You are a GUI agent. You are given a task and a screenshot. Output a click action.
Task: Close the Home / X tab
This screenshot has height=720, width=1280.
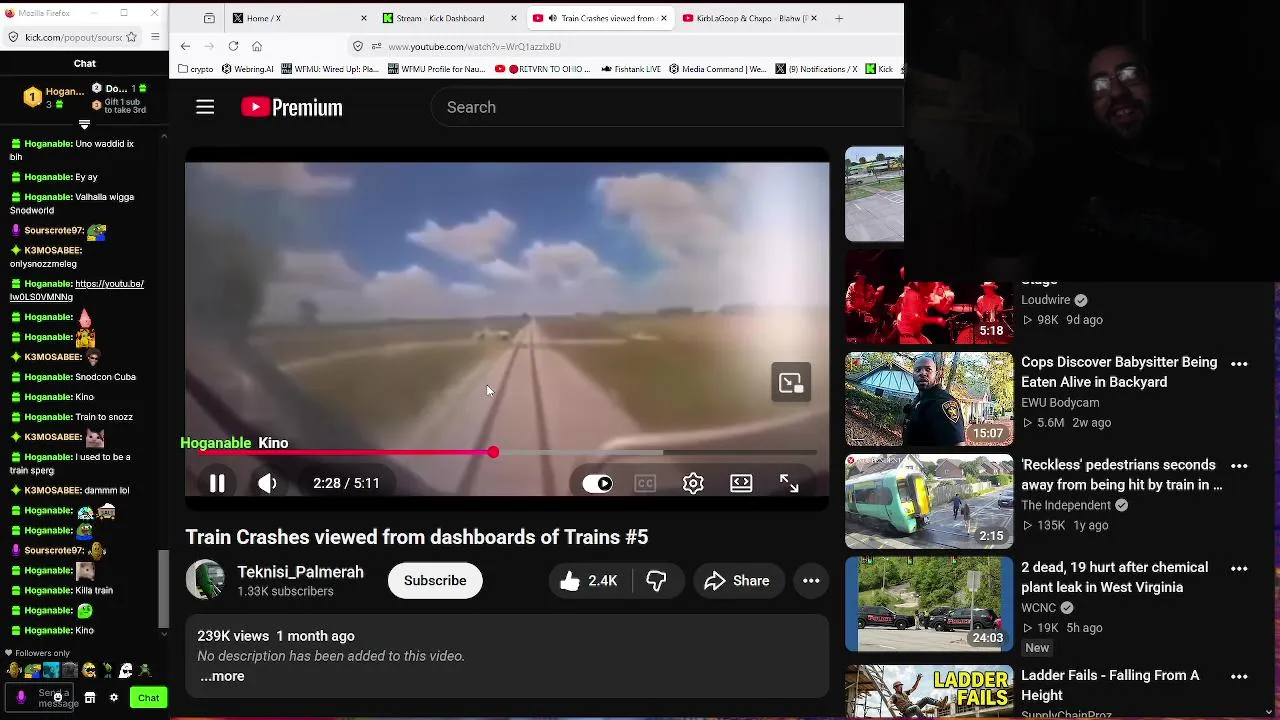[x=364, y=18]
